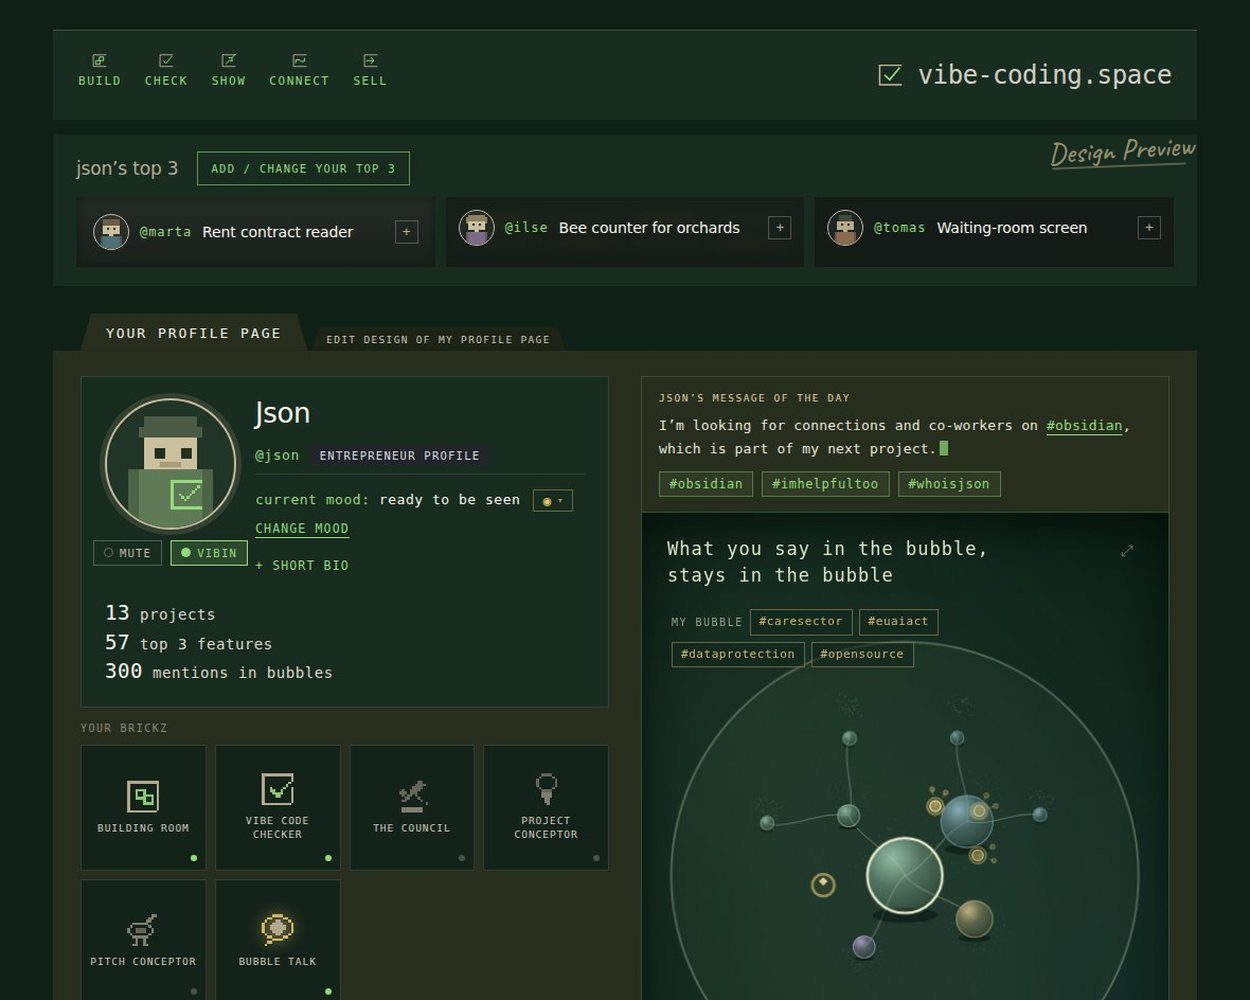This screenshot has height=1000, width=1250.
Task: Select the #euaiact bubble tag
Action: point(898,622)
